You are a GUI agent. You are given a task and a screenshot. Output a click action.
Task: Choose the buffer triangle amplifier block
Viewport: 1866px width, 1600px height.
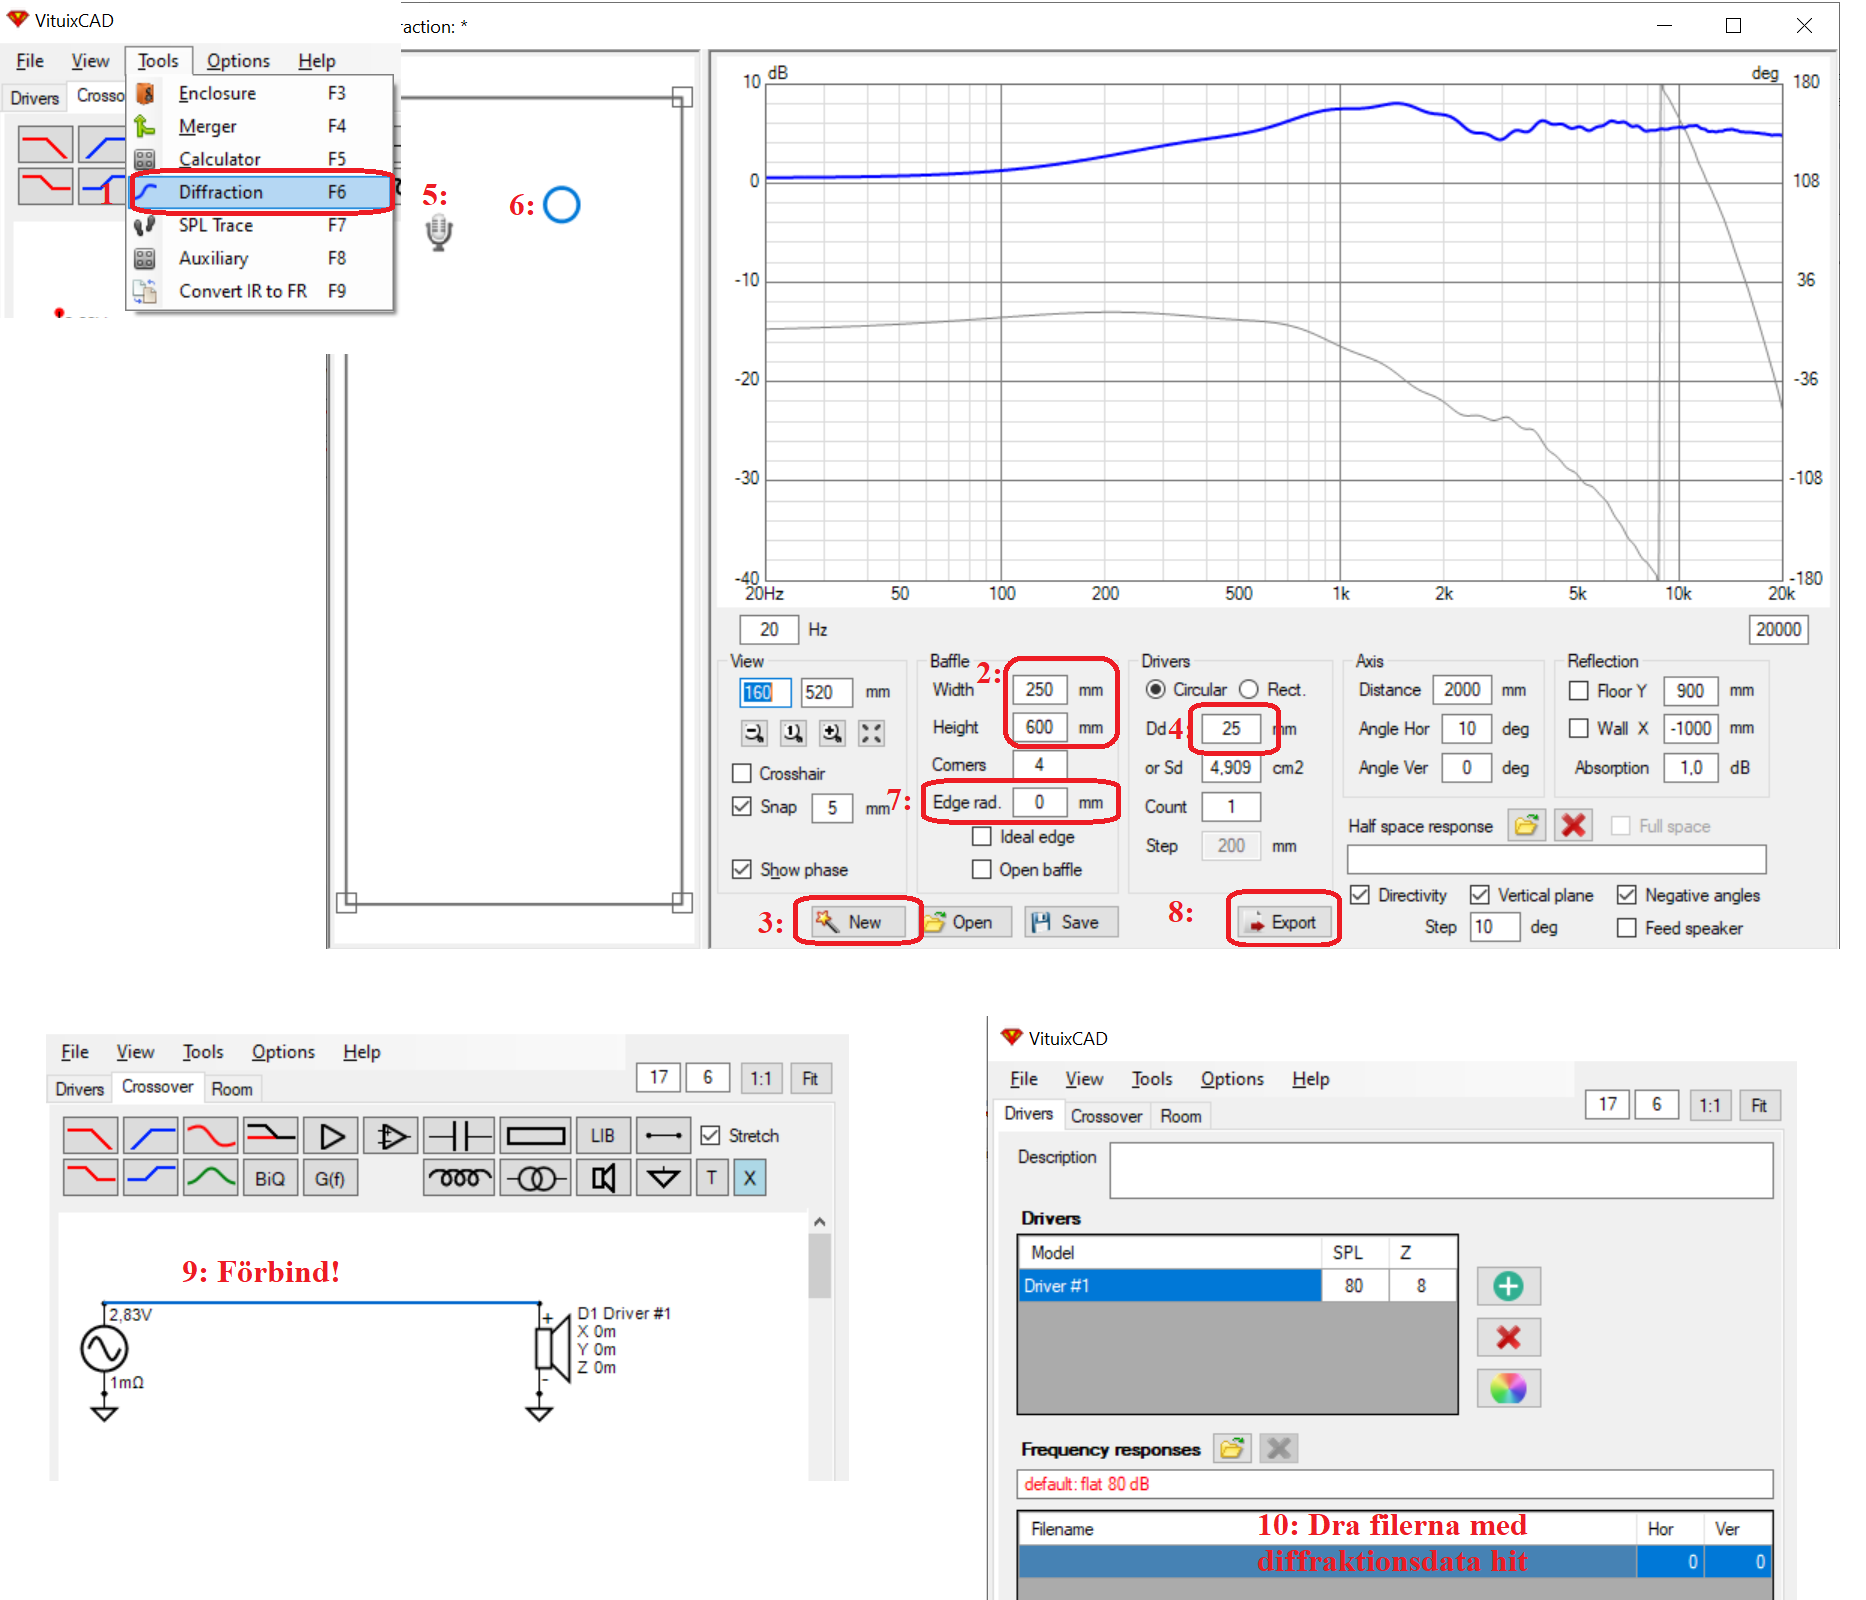(331, 1136)
